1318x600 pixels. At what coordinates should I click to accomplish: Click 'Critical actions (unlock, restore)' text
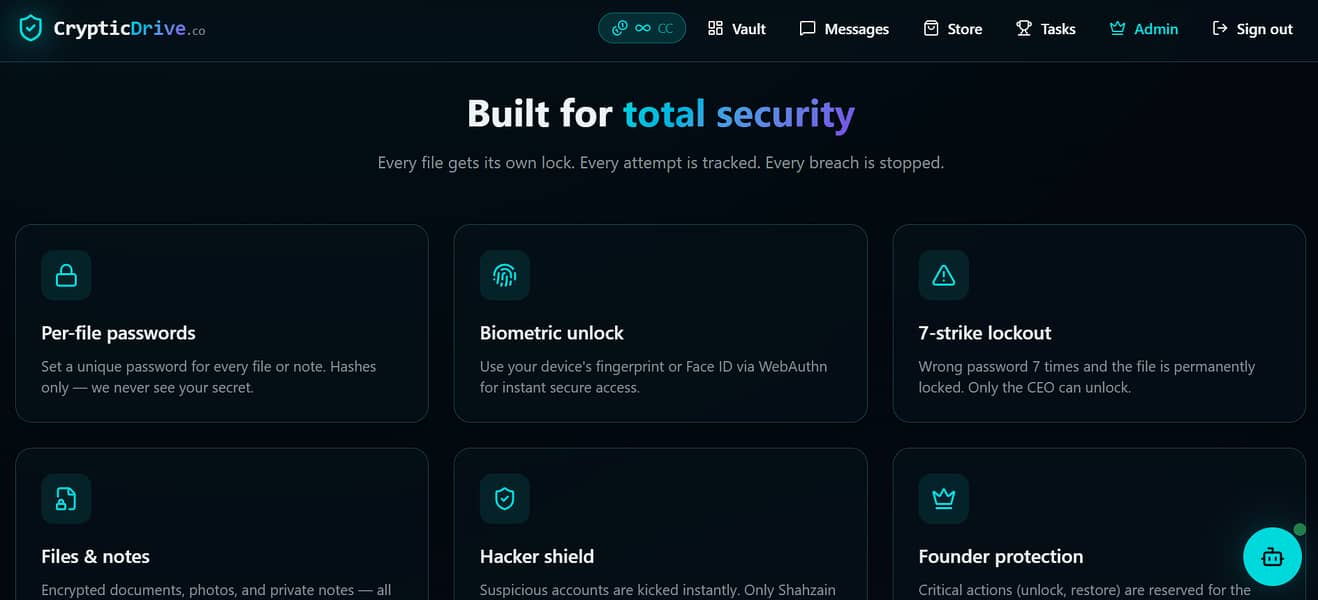click(1085, 590)
